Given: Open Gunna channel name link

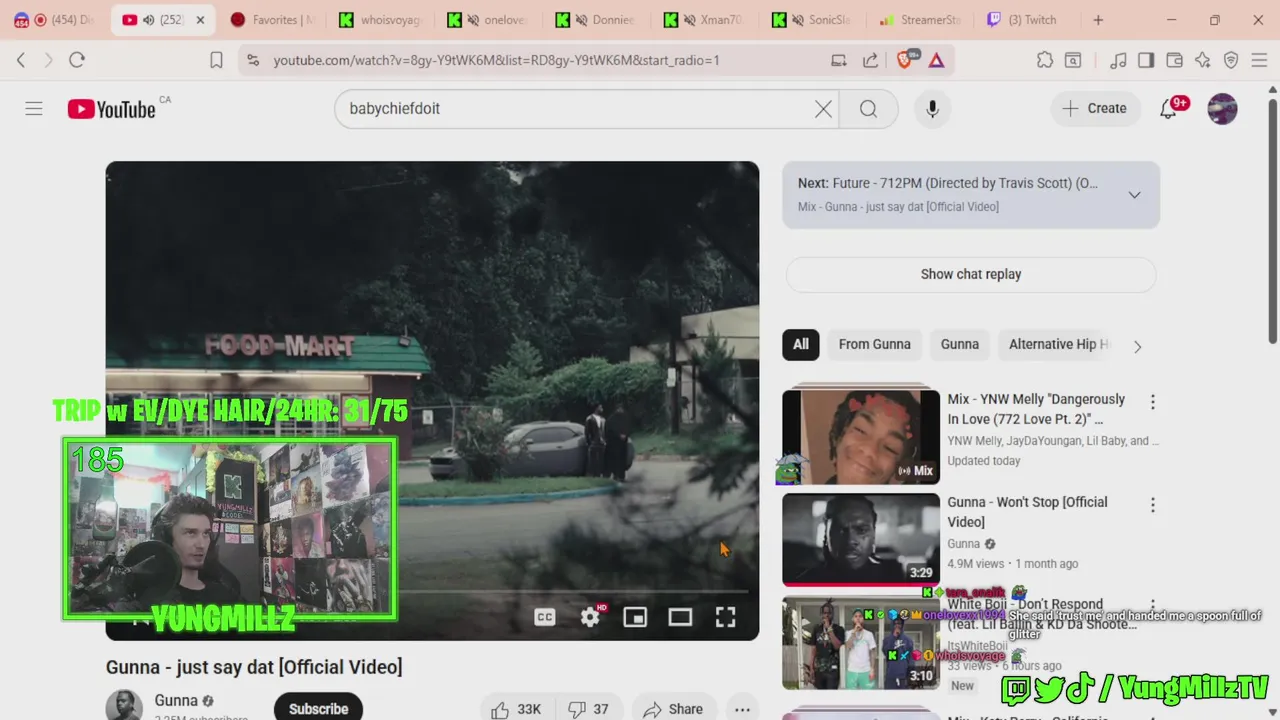Looking at the screenshot, I should click(176, 701).
